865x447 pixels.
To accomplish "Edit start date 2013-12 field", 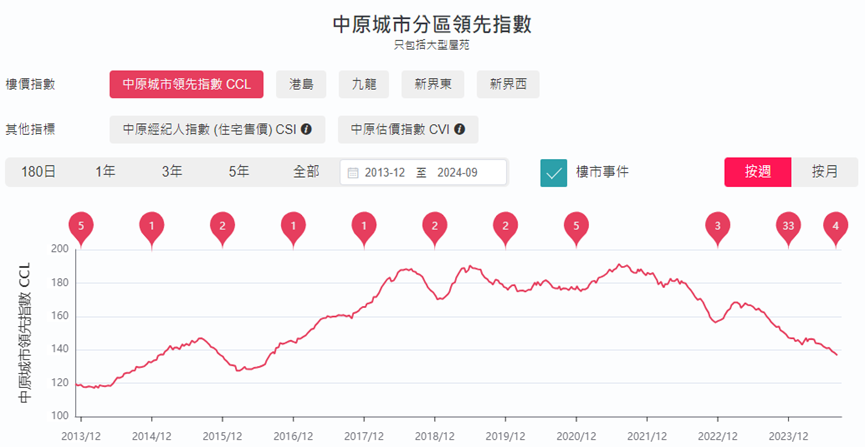I will coord(385,173).
